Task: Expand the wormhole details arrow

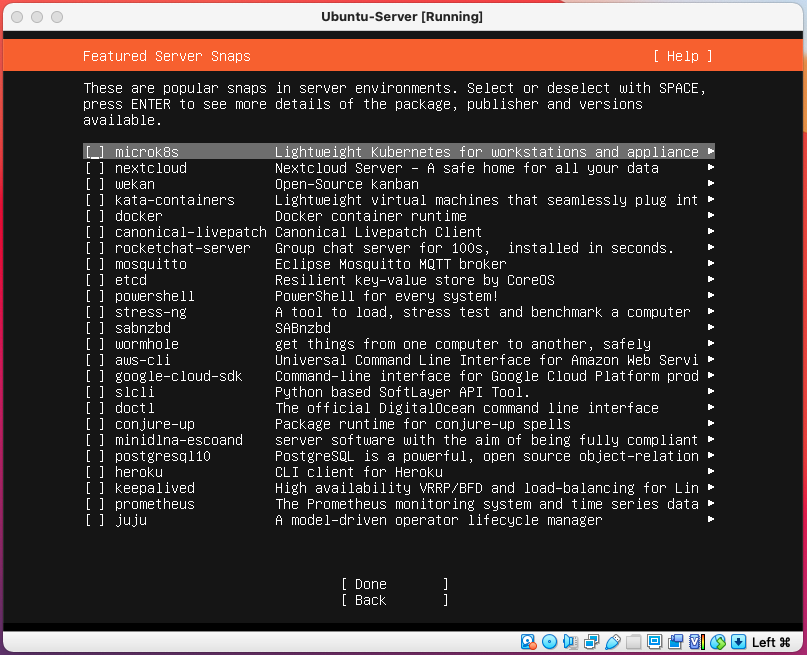Action: point(711,343)
